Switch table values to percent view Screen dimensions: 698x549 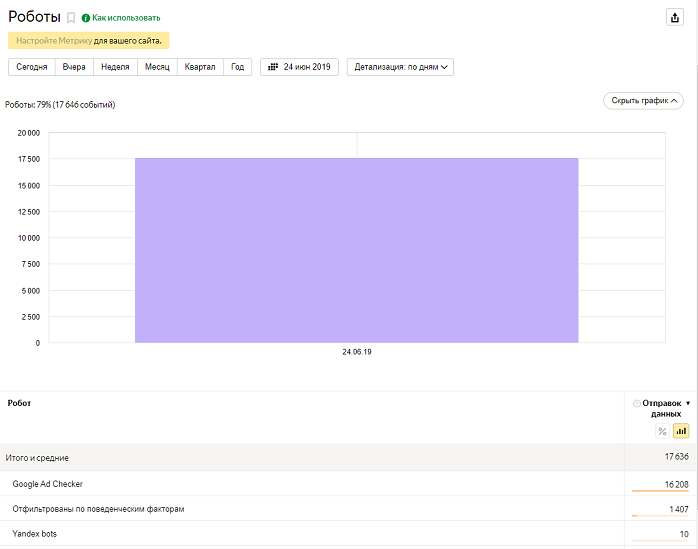pos(662,431)
